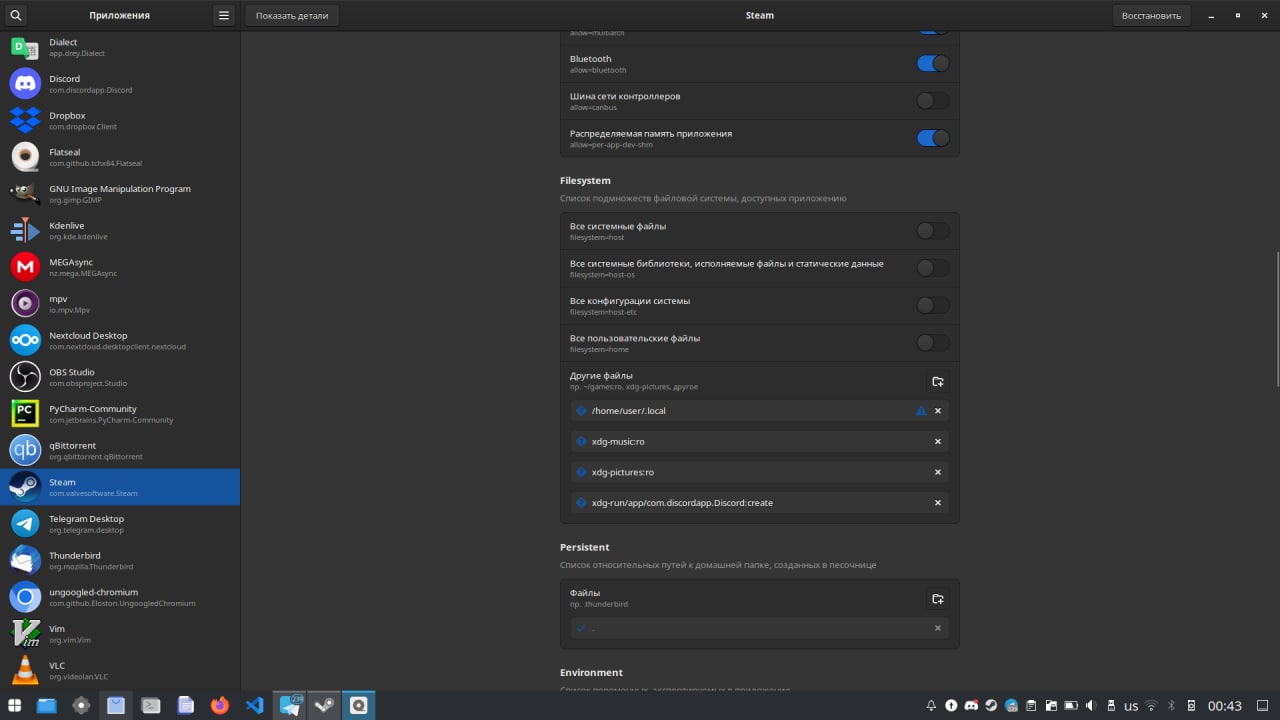
Task: Disable the Bluetooth toggle
Action: point(932,63)
